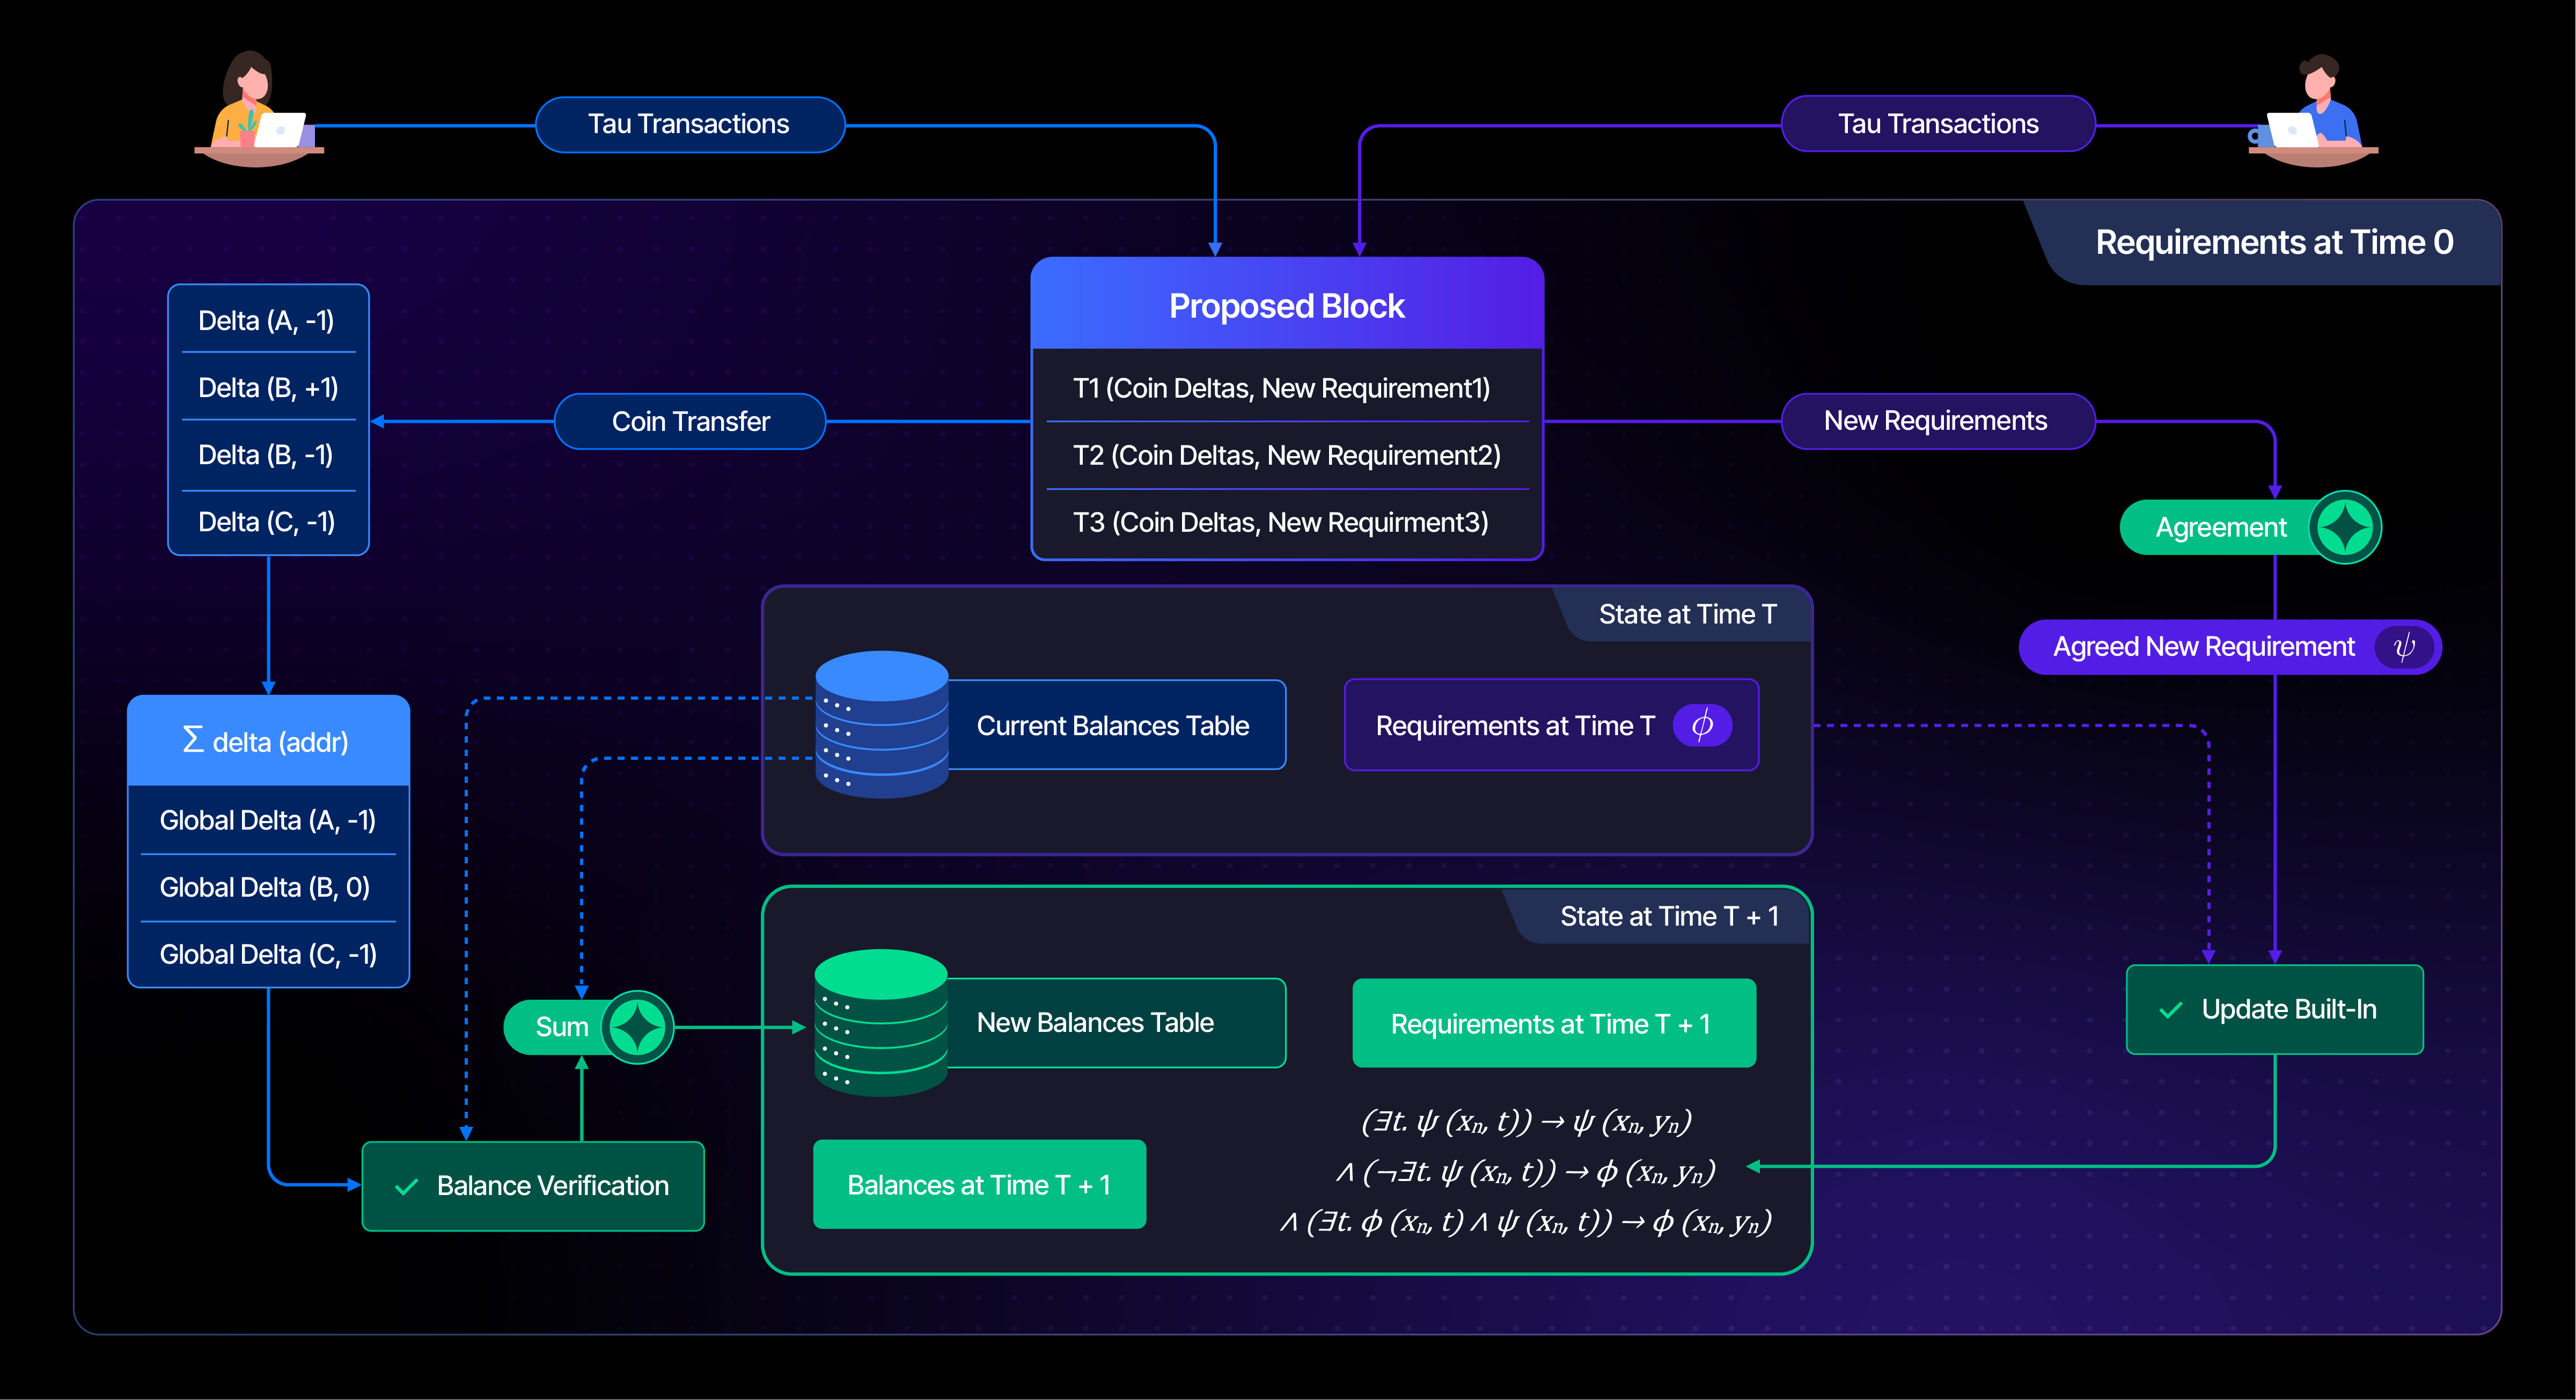The image size is (2576, 1400).
Task: Click the star icon beside Sum
Action: click(x=638, y=1027)
